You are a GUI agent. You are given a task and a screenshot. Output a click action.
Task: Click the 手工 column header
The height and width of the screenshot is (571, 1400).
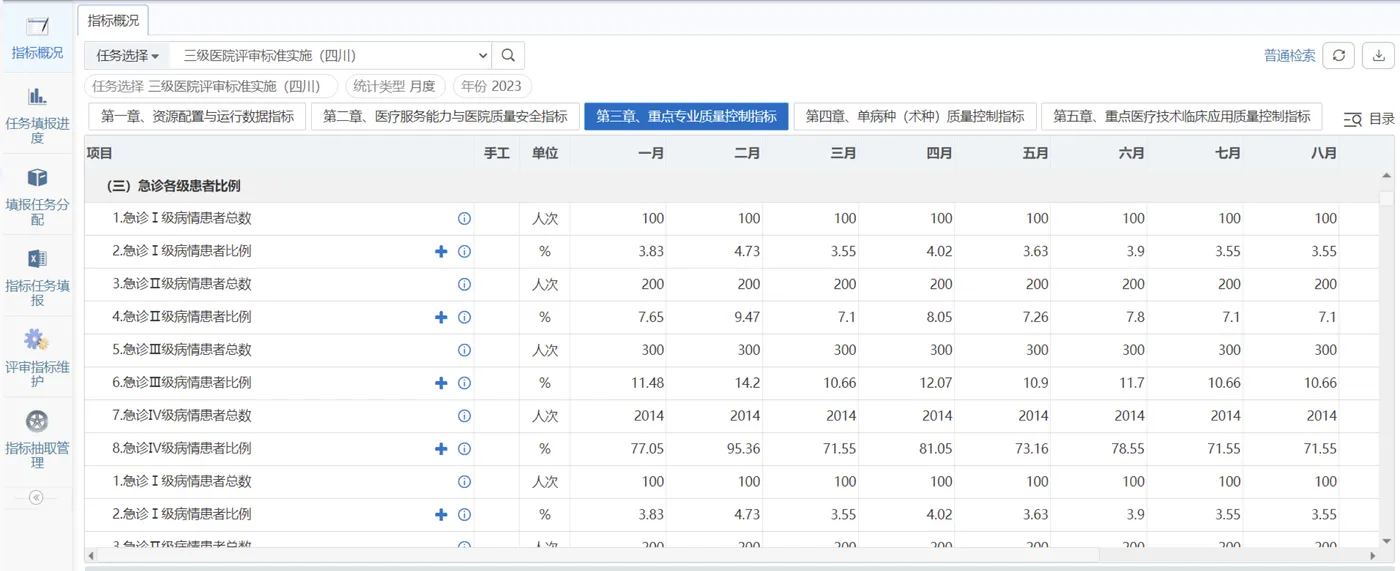[x=497, y=153]
